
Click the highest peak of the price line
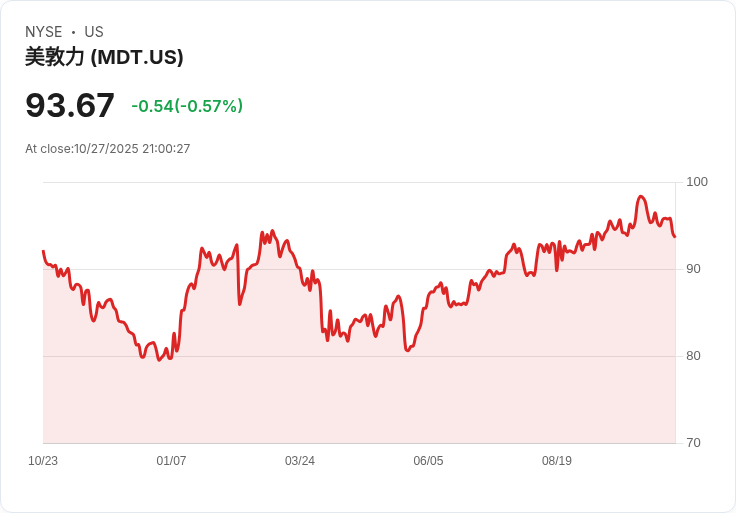641,196
